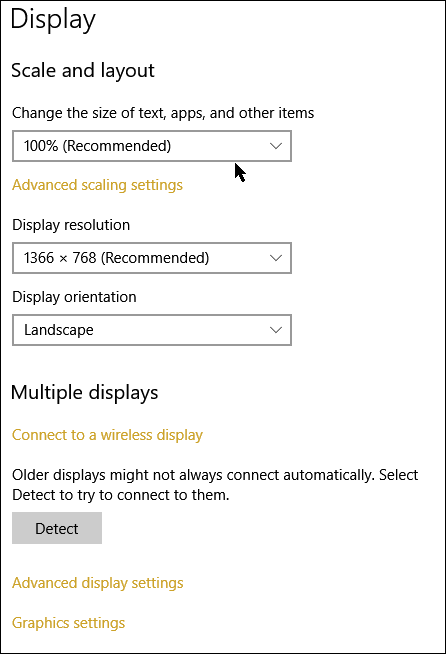Select Connect to a wireless display
Image resolution: width=446 pixels, height=654 pixels.
107,435
